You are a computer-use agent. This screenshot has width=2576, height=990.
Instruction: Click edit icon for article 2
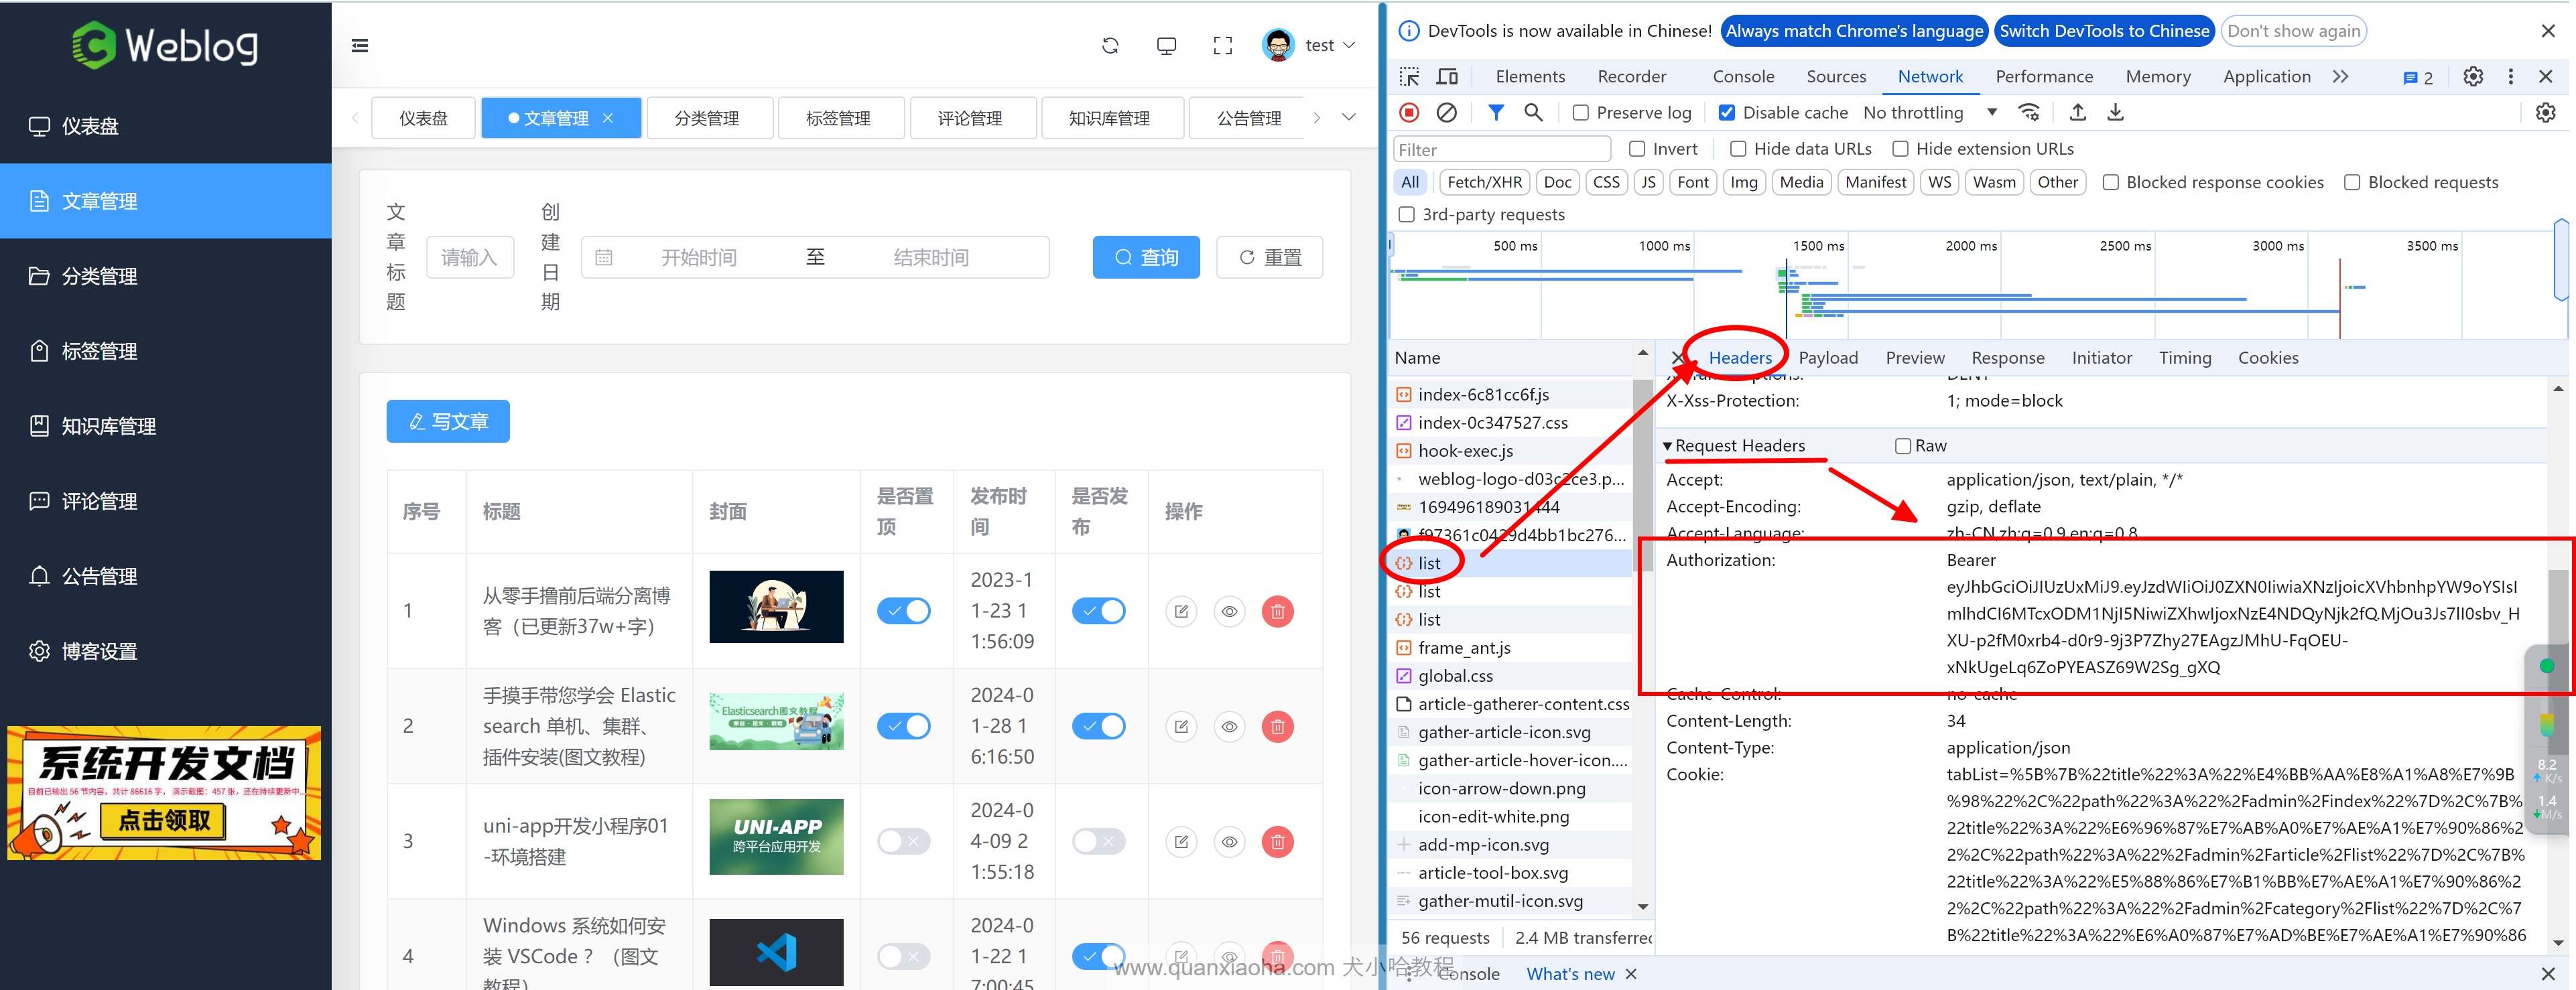[x=1181, y=727]
